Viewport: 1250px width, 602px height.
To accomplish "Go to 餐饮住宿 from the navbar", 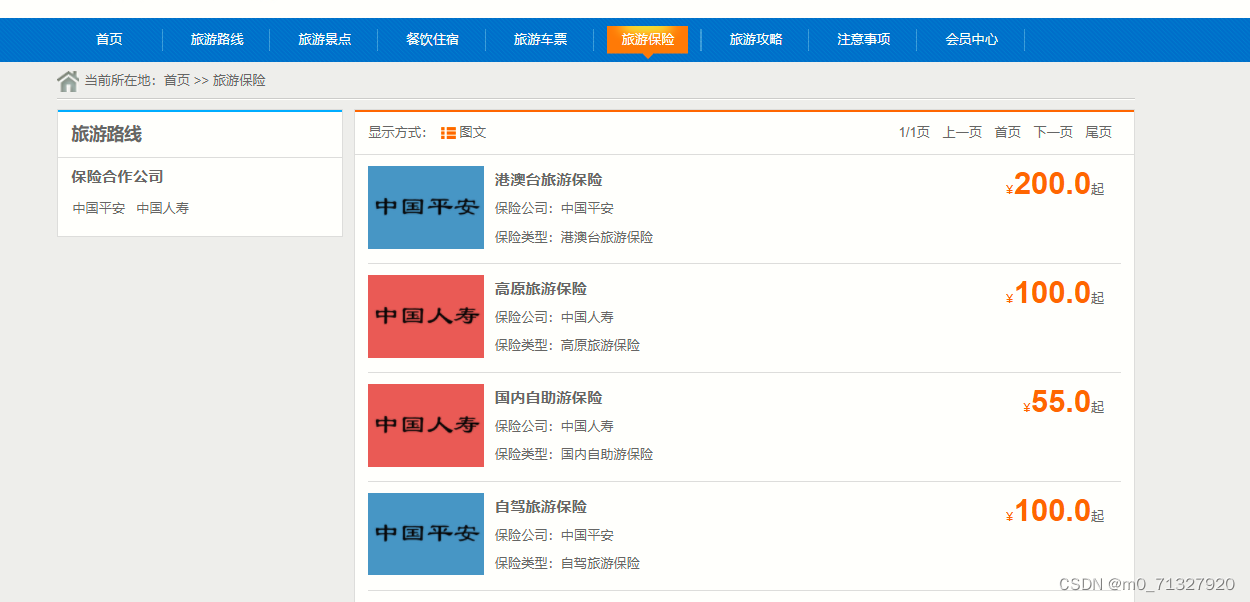I will (431, 40).
